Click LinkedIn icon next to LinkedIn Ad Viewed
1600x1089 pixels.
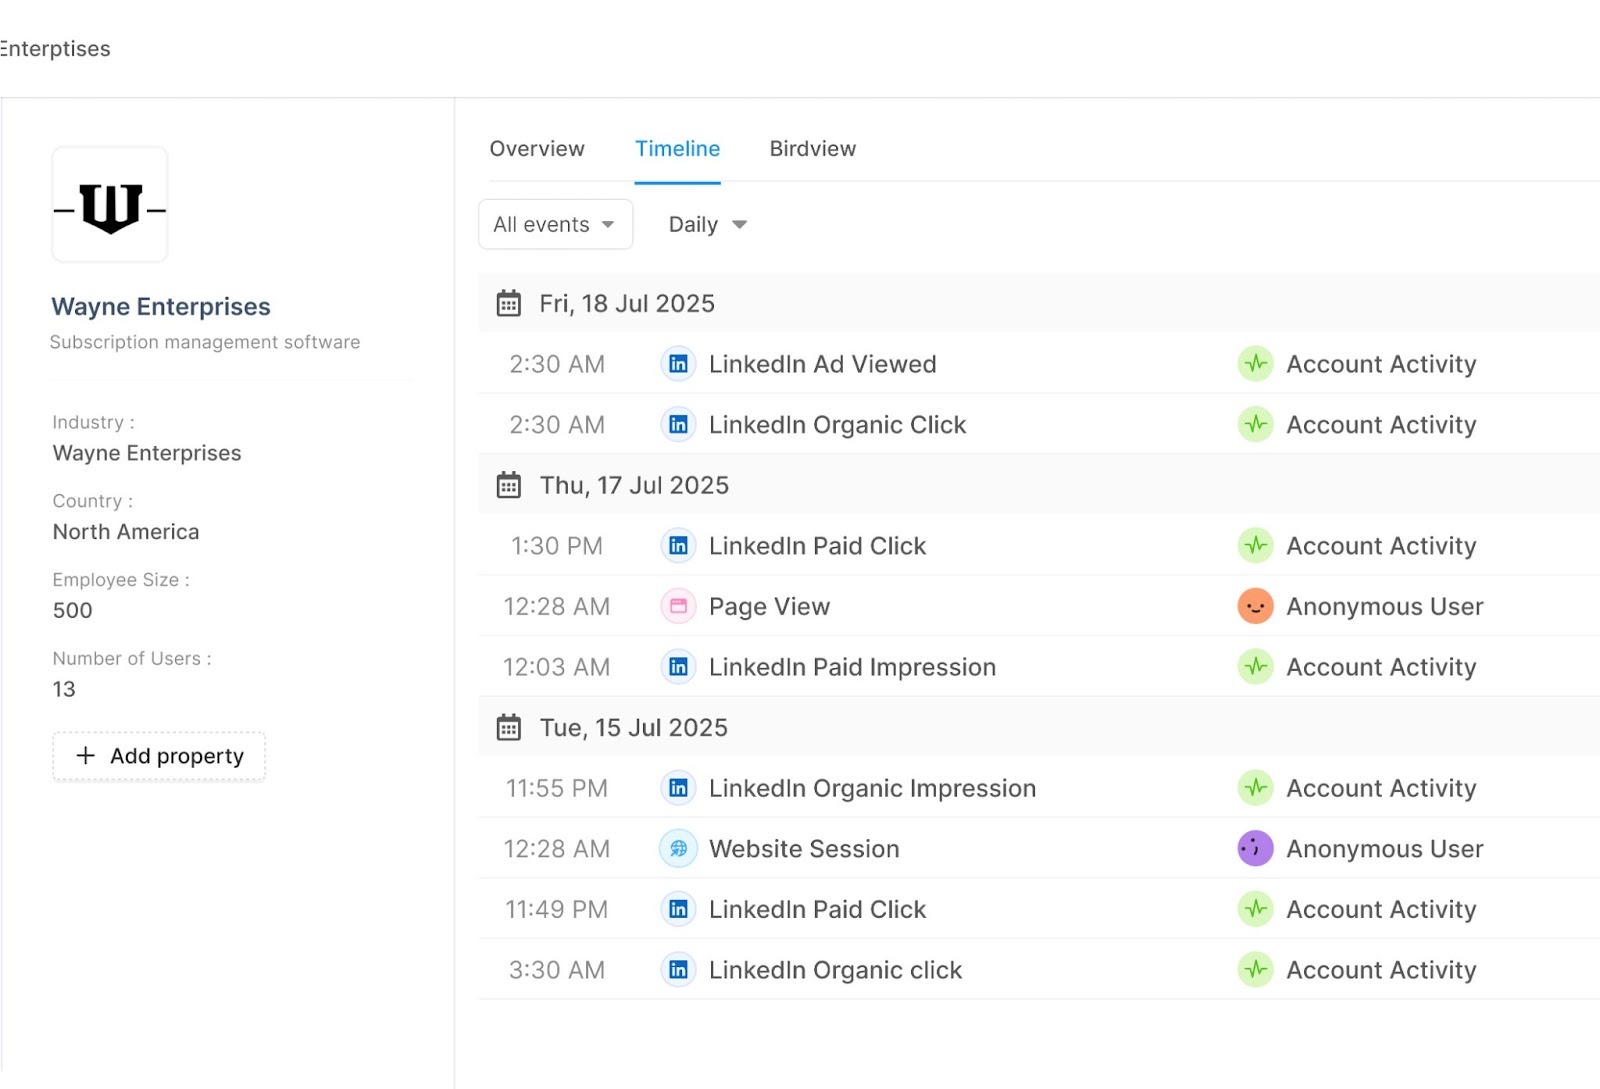coord(678,364)
